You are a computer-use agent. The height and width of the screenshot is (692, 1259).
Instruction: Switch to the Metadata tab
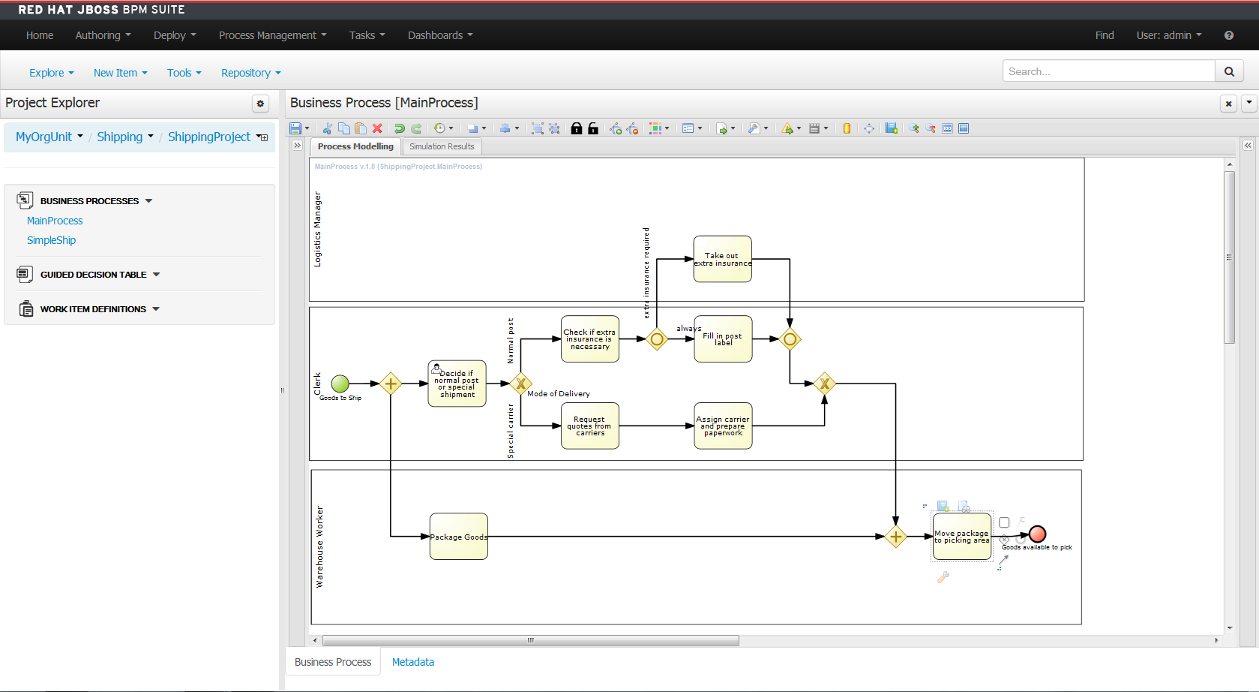pyautogui.click(x=413, y=662)
